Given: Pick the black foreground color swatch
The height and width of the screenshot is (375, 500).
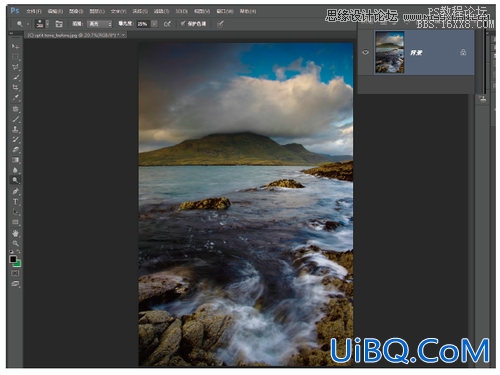Looking at the screenshot, I should (x=13, y=259).
